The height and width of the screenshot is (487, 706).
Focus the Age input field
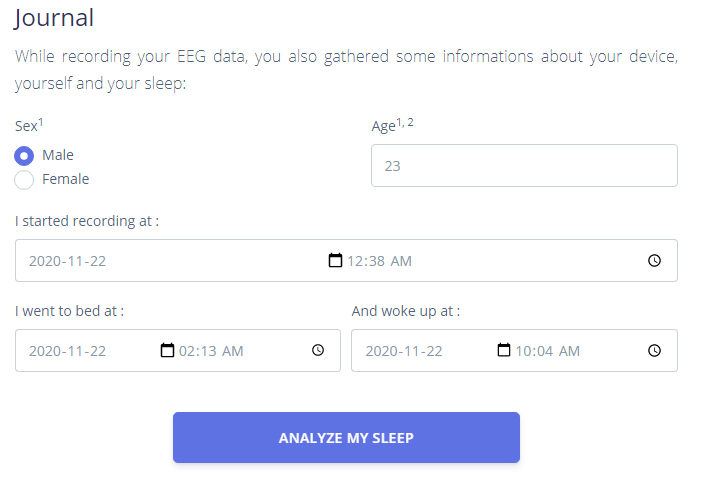click(524, 166)
